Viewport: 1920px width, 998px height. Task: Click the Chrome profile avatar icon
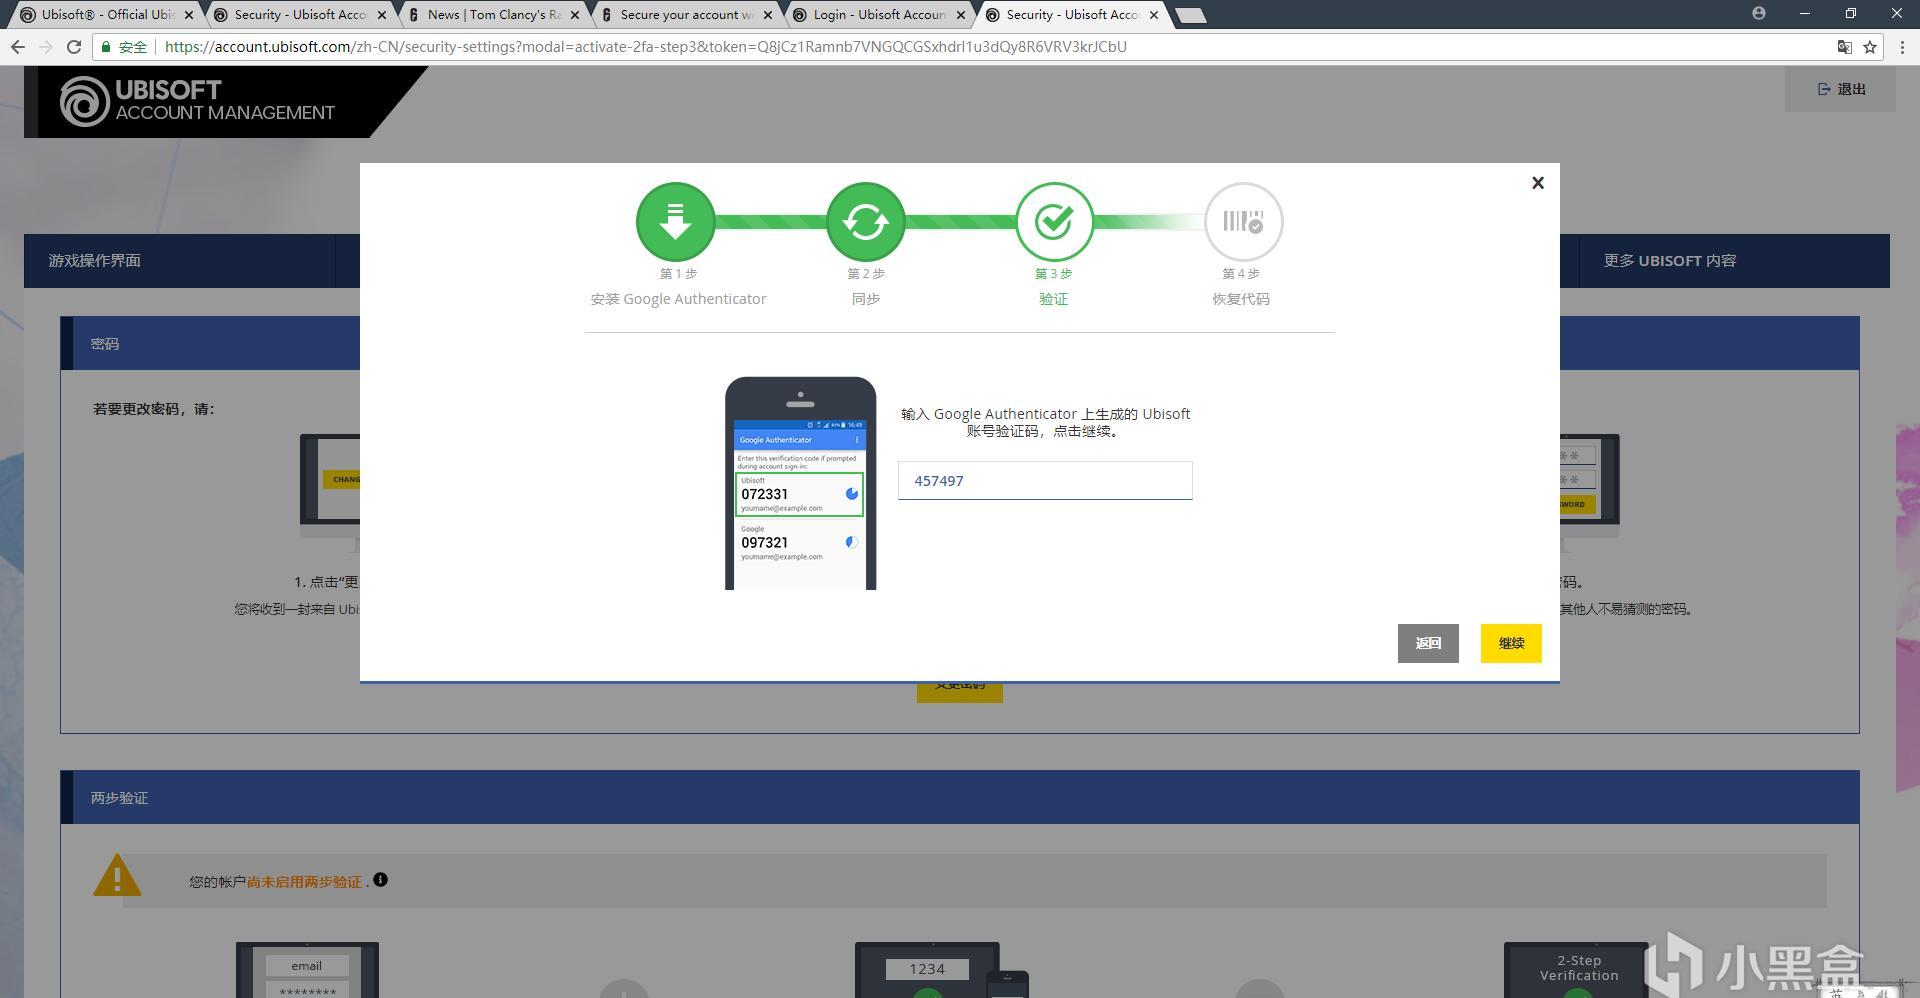tap(1759, 13)
